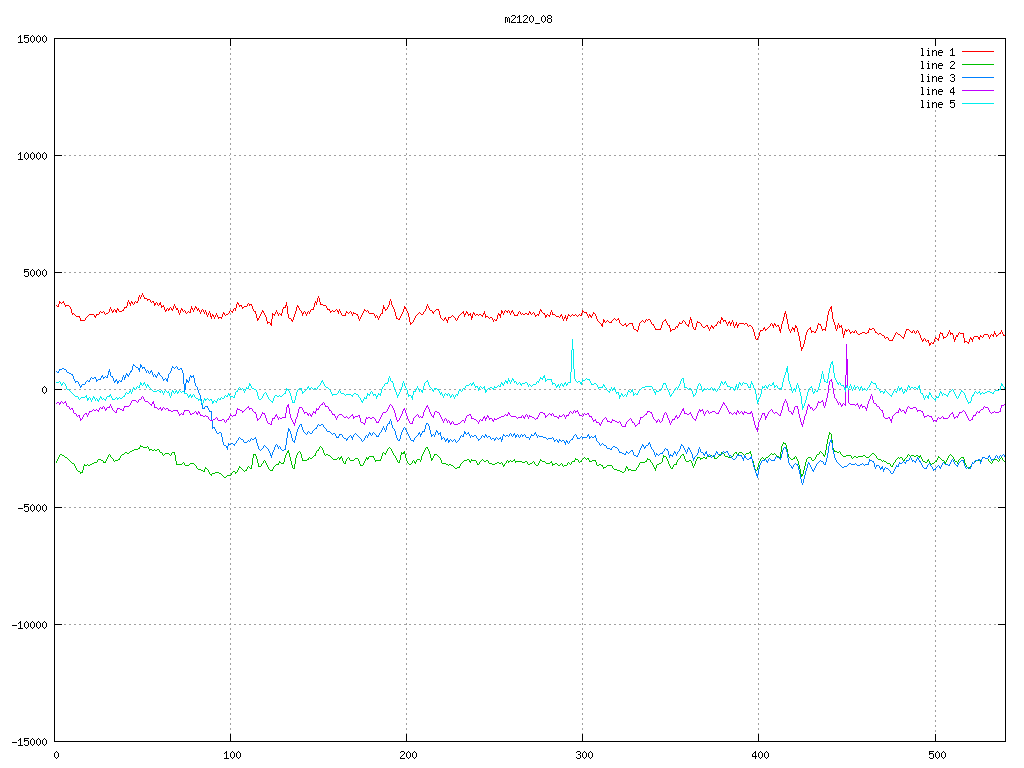The height and width of the screenshot is (768, 1024).
Task: Click the green line 2 legend sample
Action: (x=978, y=65)
